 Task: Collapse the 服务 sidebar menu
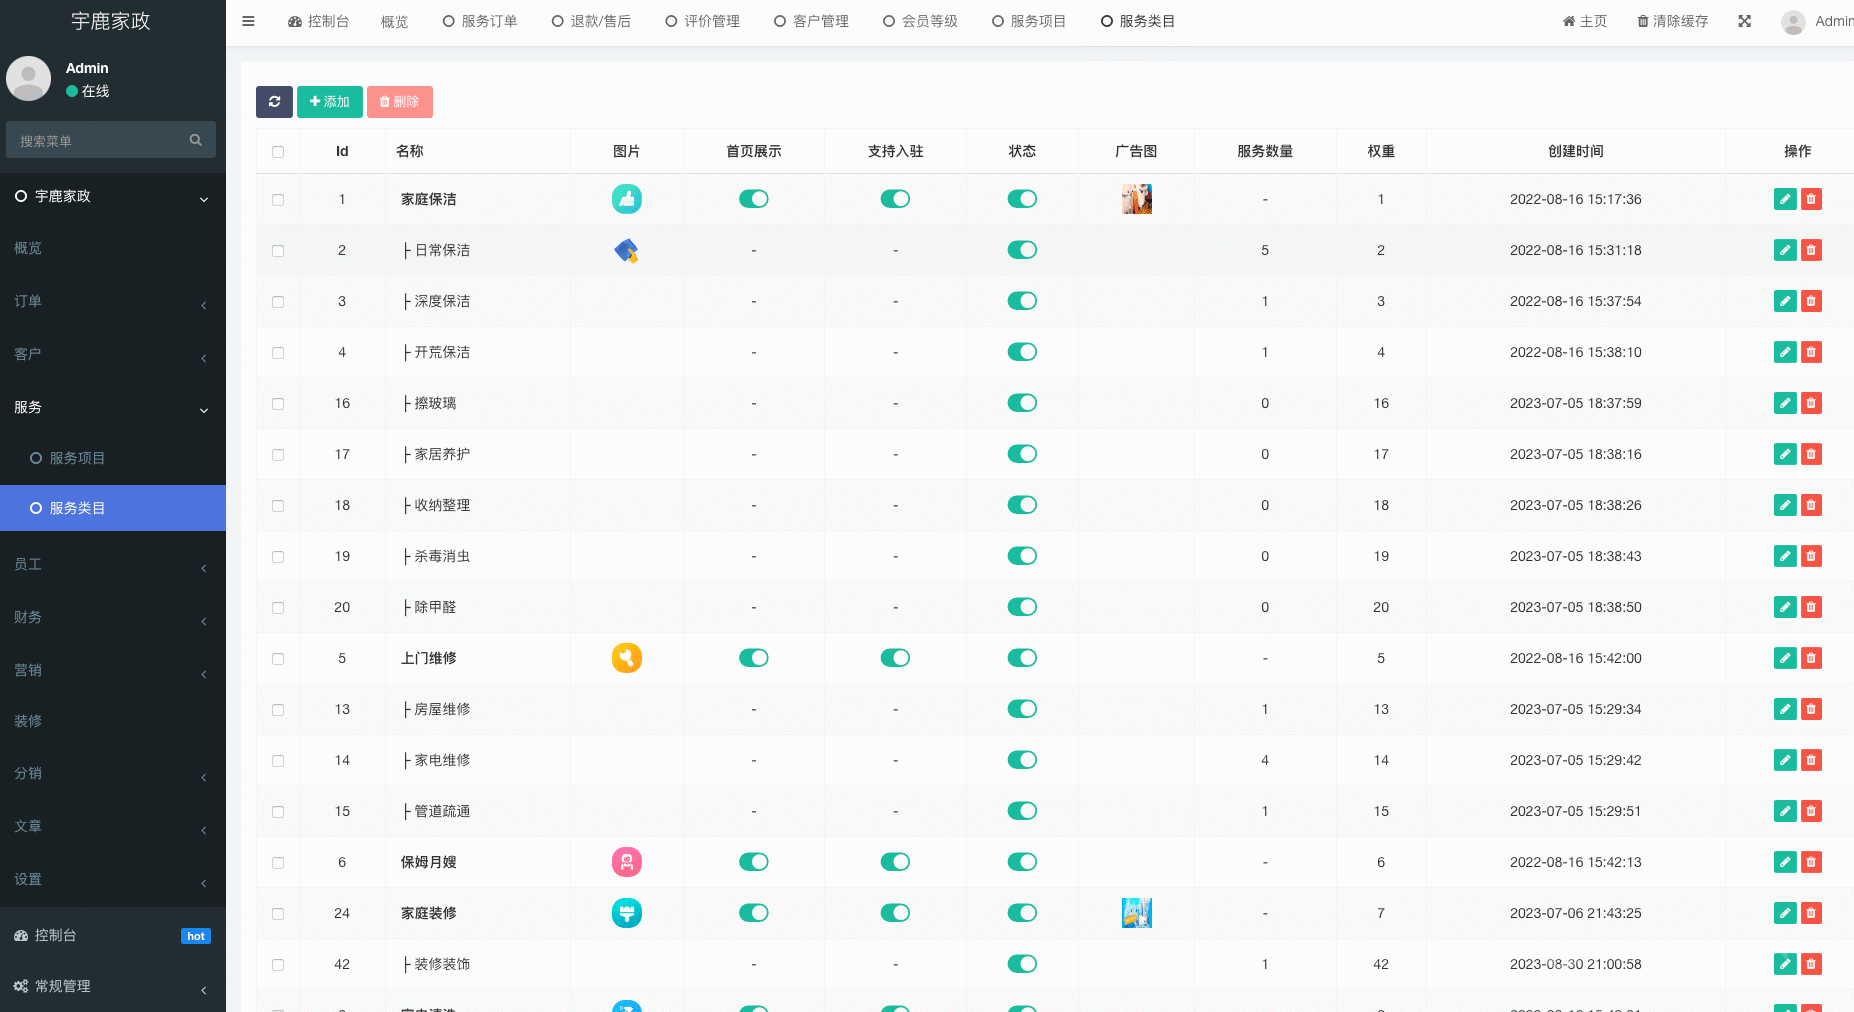click(x=112, y=407)
